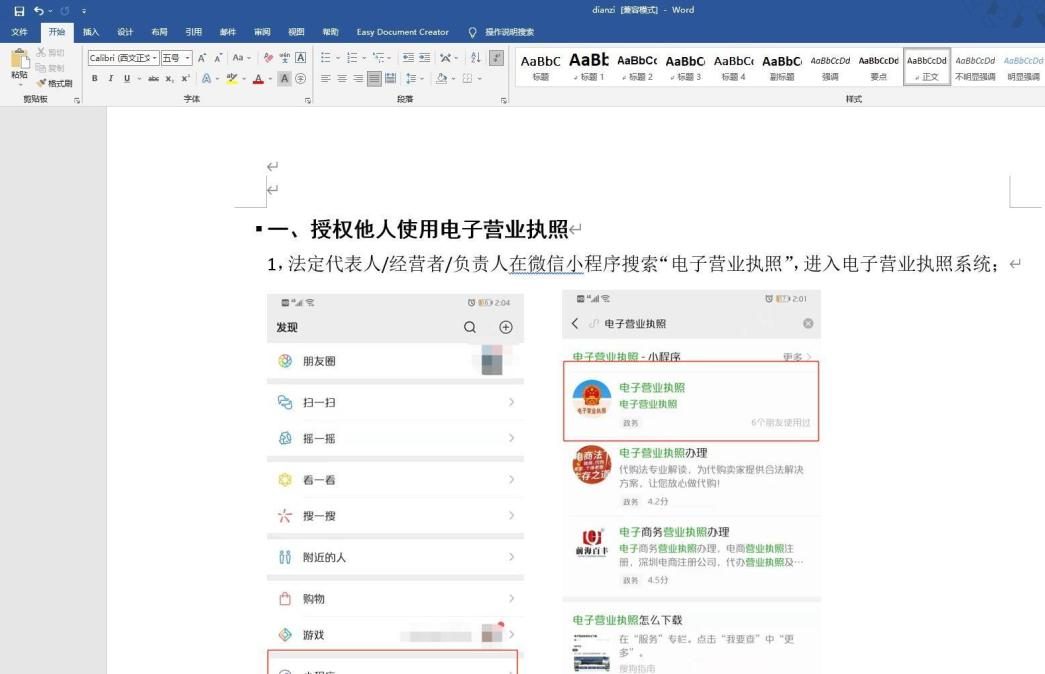Click the 操作说明搜索 search field

click(x=509, y=32)
